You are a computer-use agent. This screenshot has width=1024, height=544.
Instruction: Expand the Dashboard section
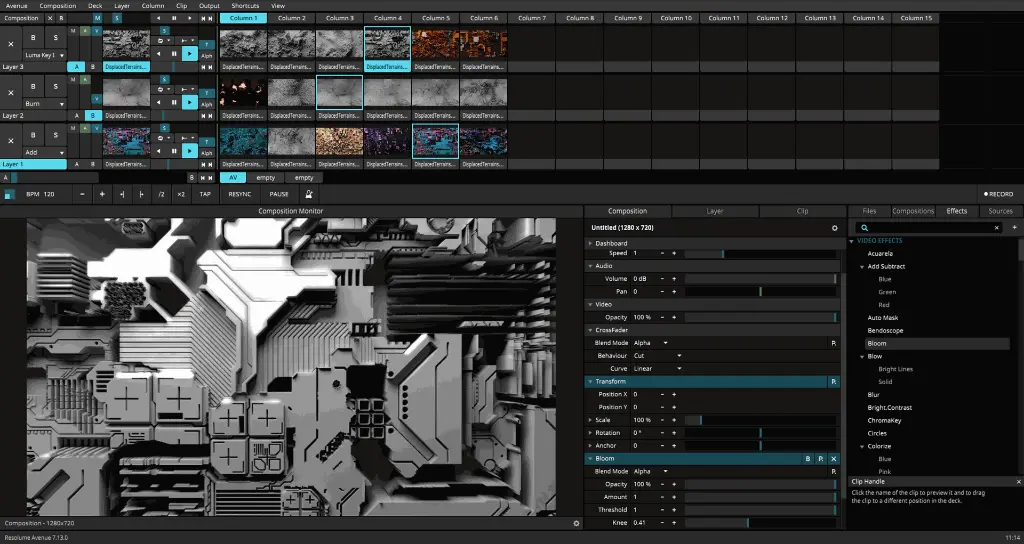[x=590, y=243]
